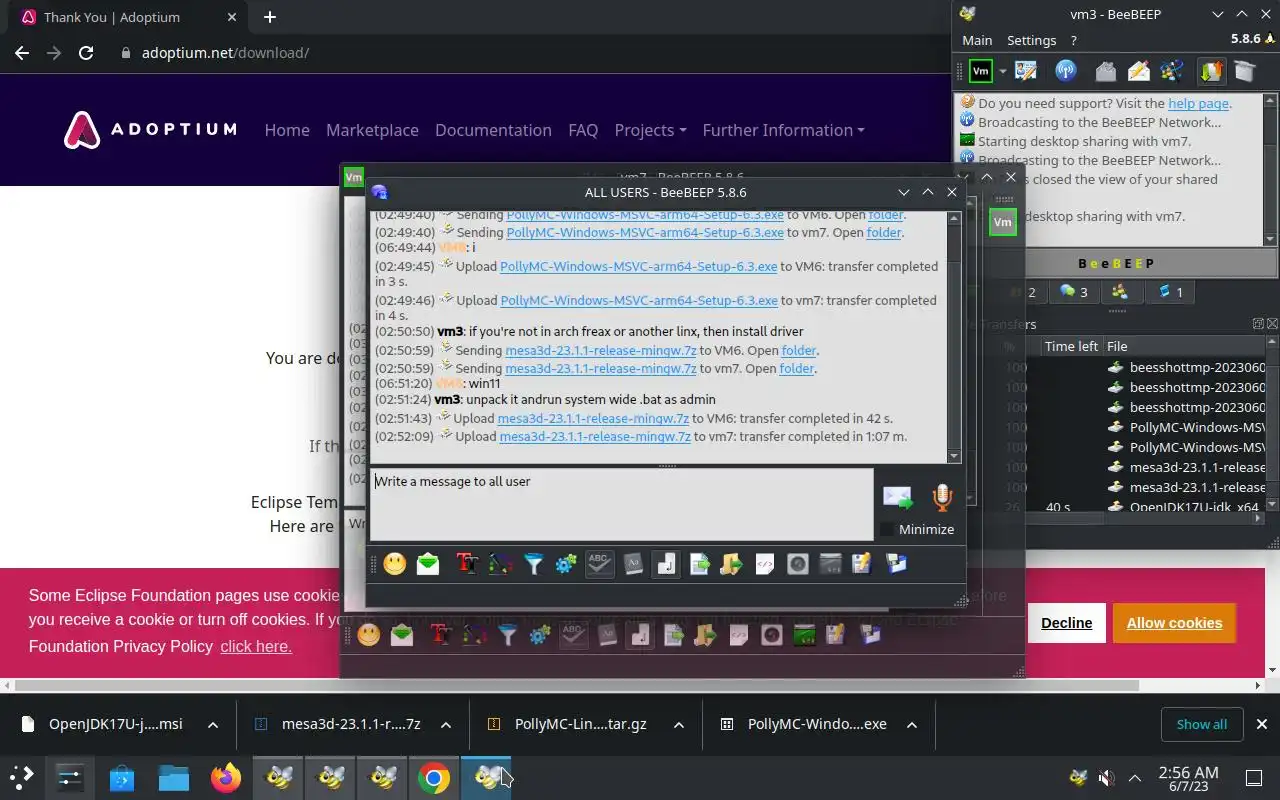Switch to the tab showing blue icon and 1
1280x800 pixels.
point(1171,292)
